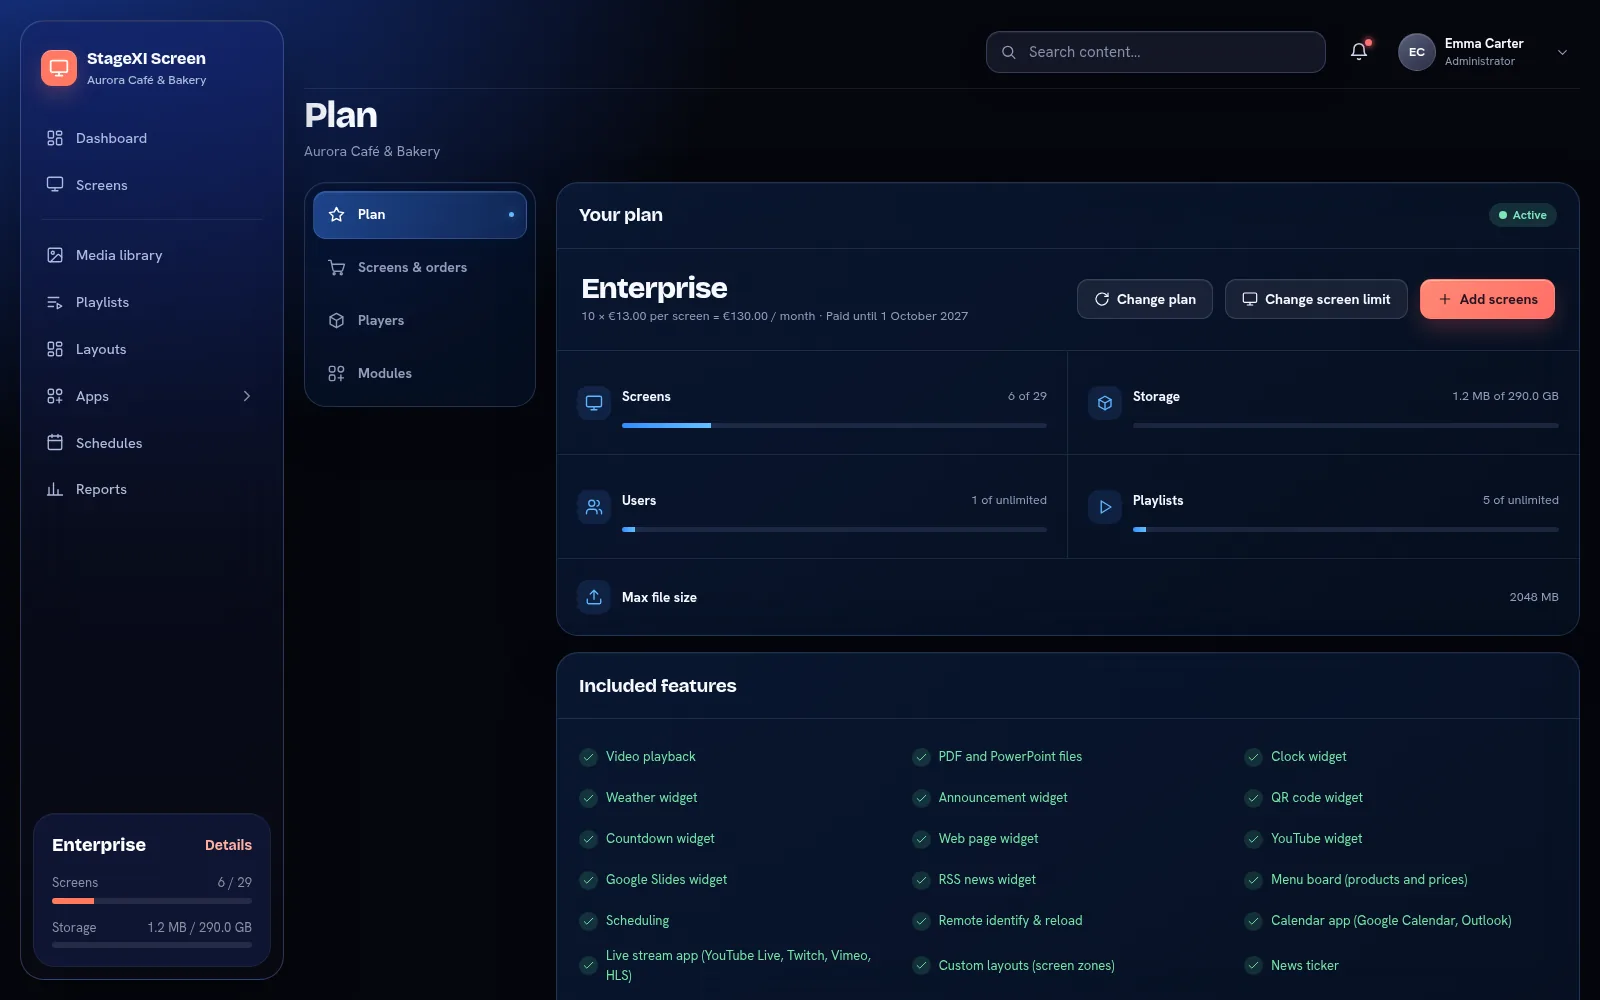Click 'Countdown widget' feature text
The height and width of the screenshot is (1000, 1600).
click(x=660, y=838)
